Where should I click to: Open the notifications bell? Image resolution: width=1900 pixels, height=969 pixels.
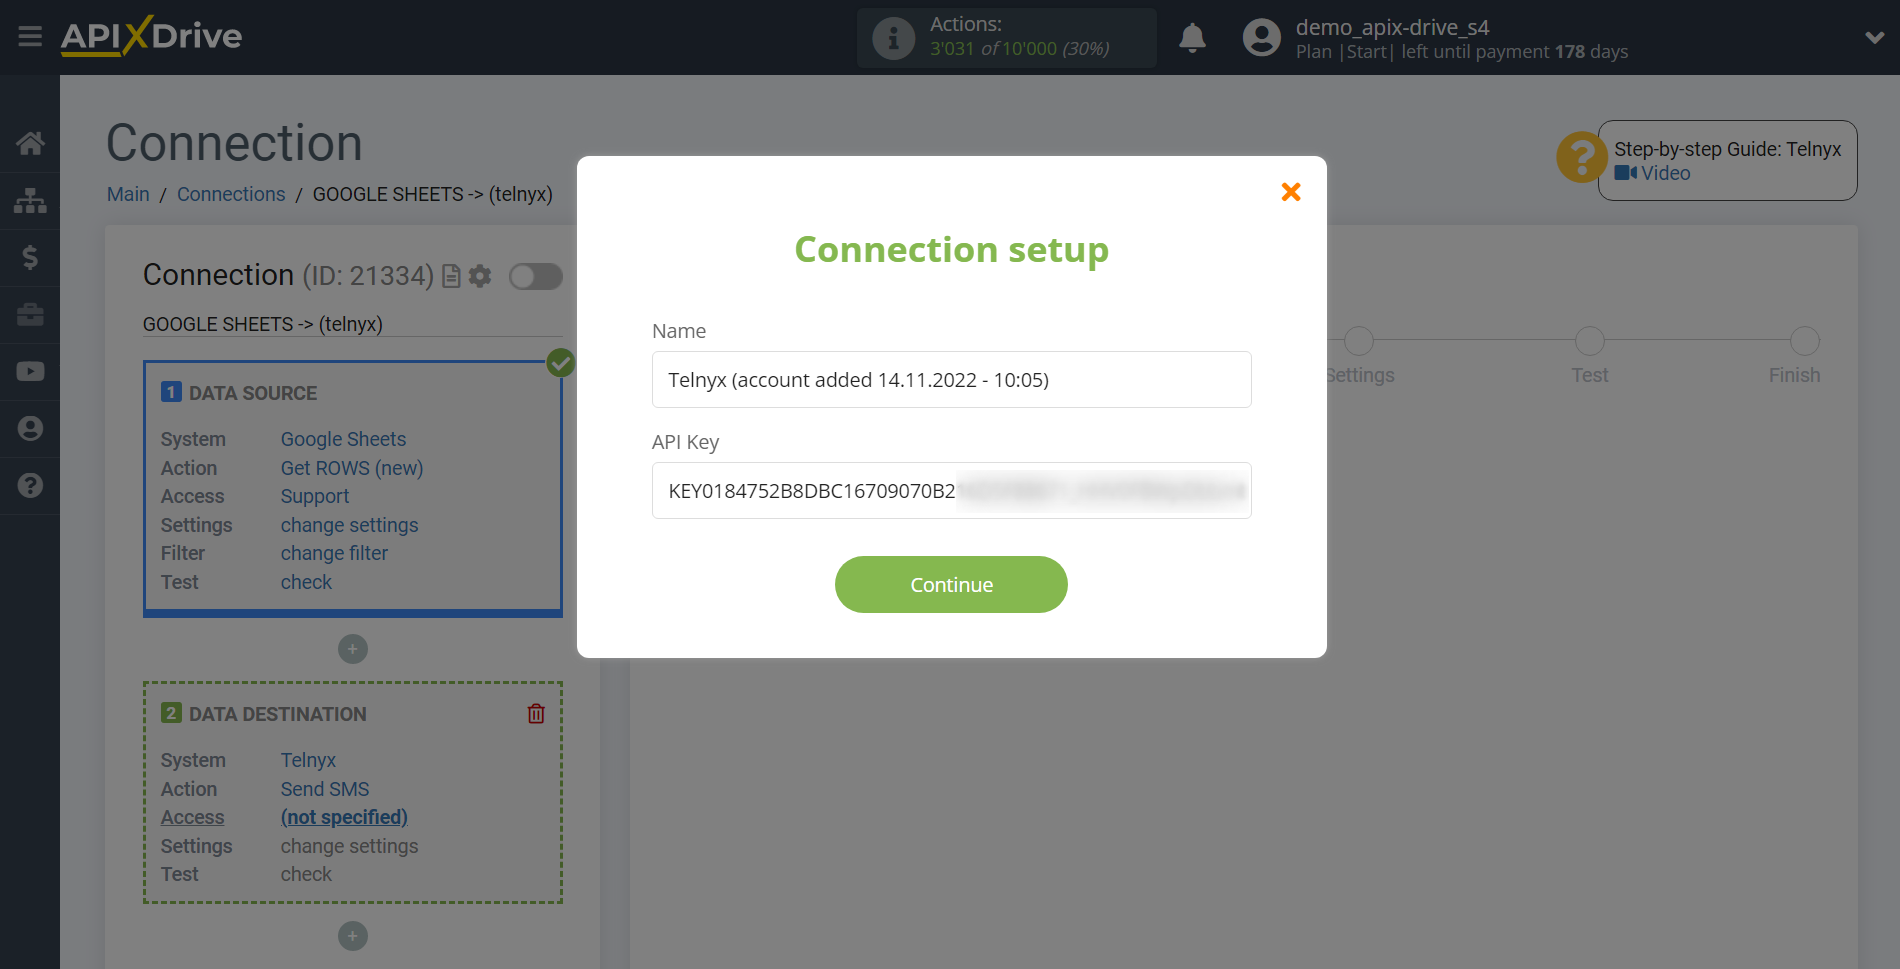click(x=1192, y=38)
